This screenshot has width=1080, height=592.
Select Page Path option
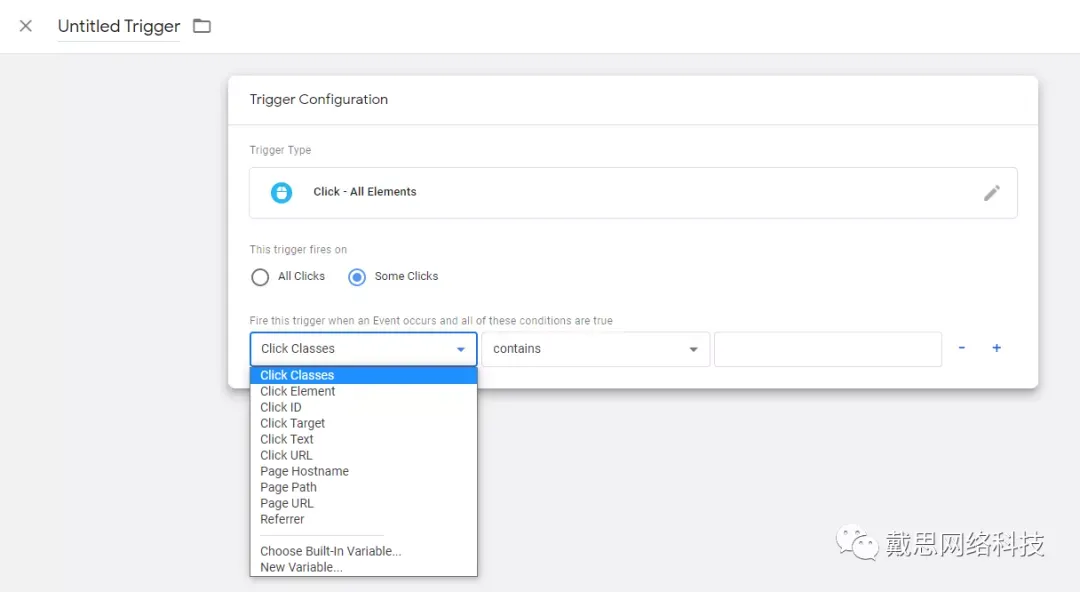pyautogui.click(x=288, y=487)
